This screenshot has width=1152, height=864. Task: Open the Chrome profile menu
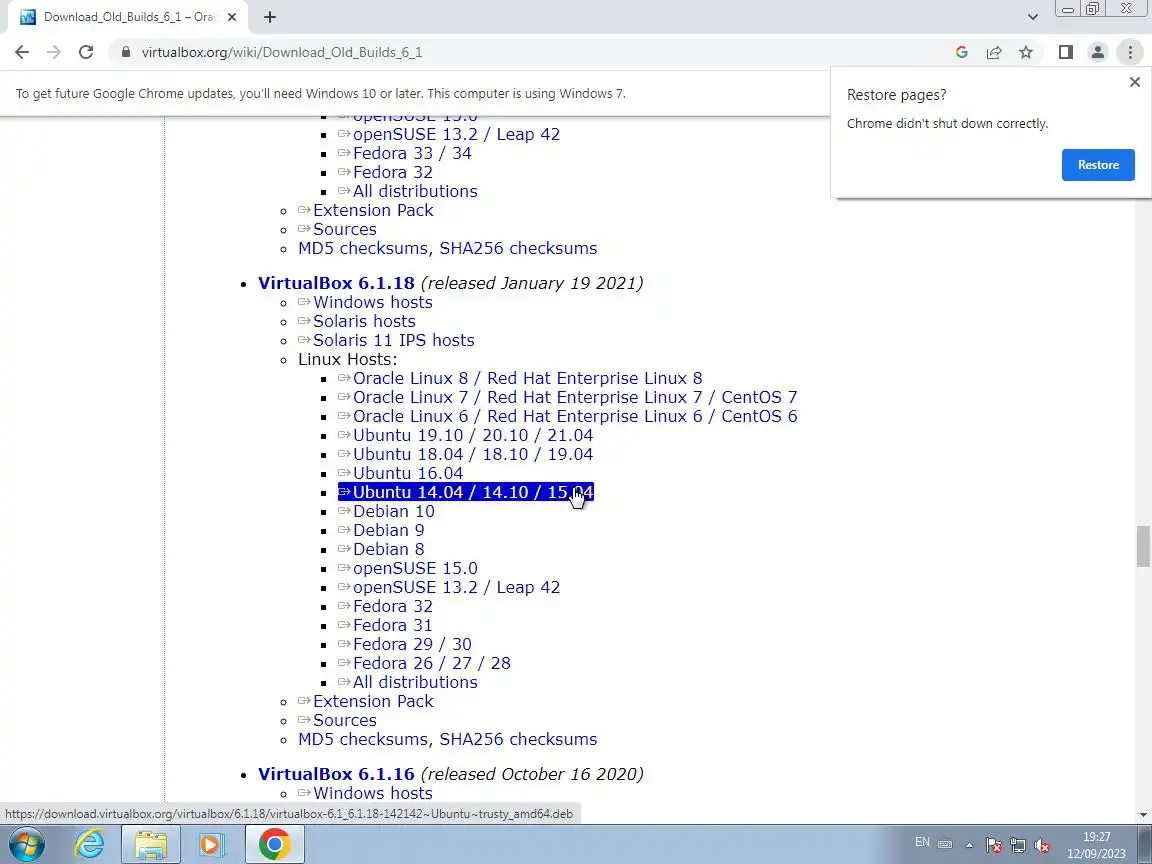click(1098, 52)
